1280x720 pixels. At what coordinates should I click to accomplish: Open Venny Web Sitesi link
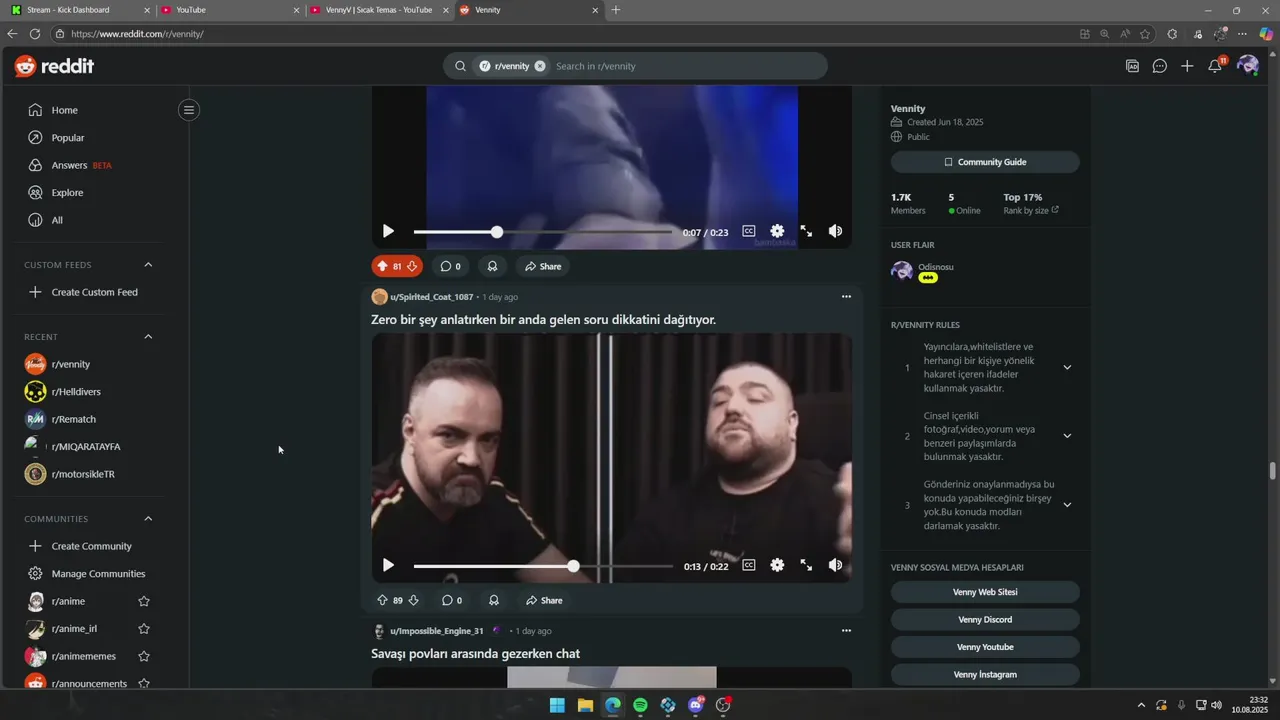pos(985,592)
